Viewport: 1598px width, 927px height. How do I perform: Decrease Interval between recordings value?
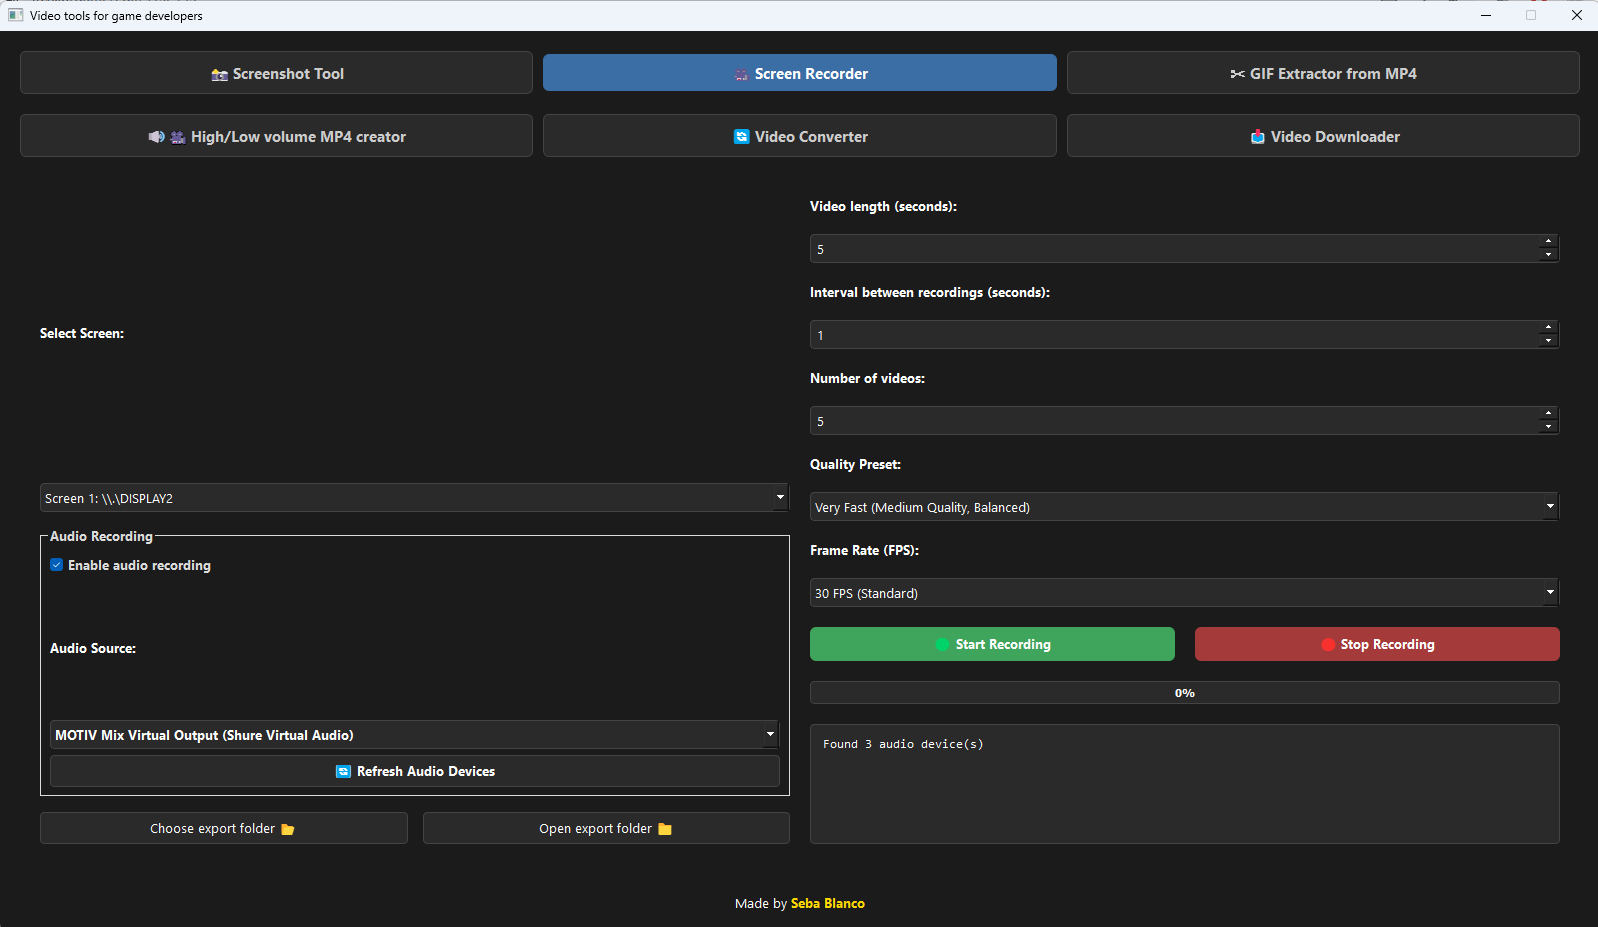tap(1549, 341)
